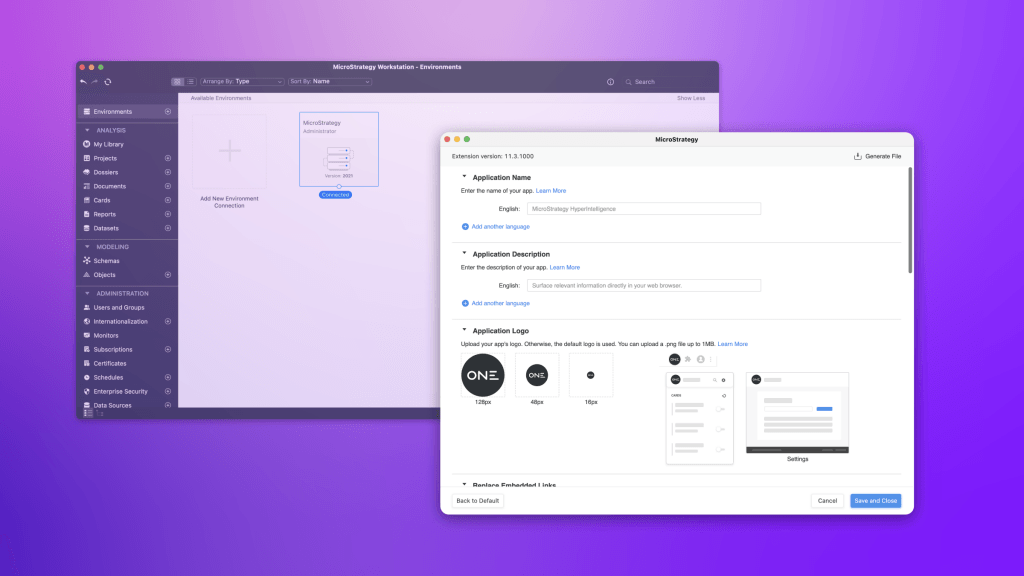
Task: Click plus icon beside Application Name's Add another language
Action: [x=465, y=226]
